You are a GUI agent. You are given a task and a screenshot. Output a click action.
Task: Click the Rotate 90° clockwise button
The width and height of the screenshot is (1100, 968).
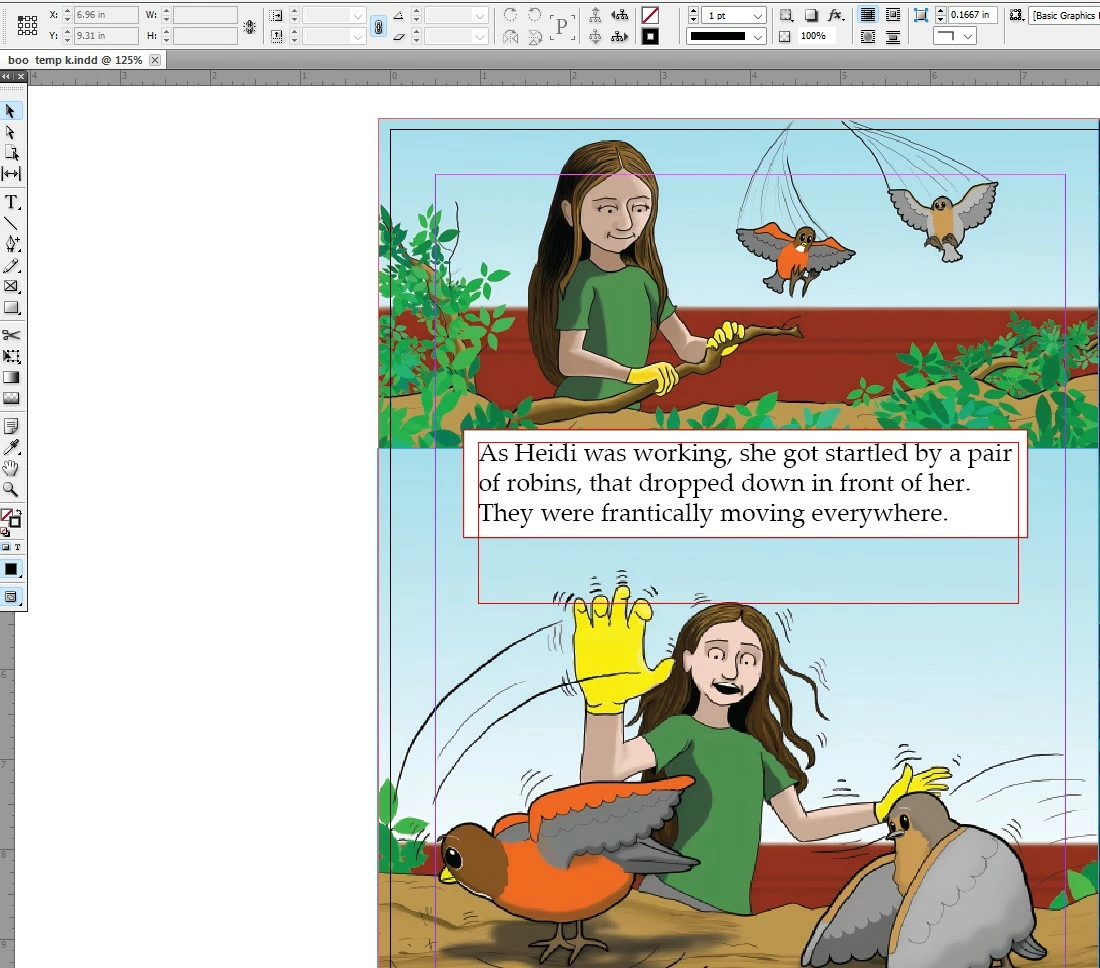(510, 15)
